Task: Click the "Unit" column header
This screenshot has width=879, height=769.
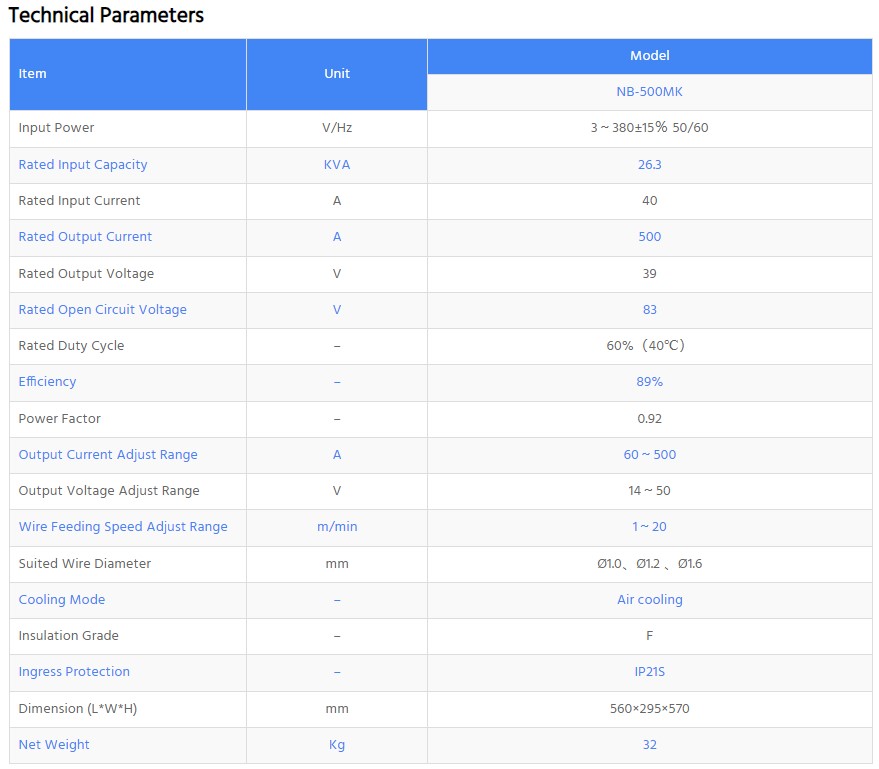Action: click(337, 74)
